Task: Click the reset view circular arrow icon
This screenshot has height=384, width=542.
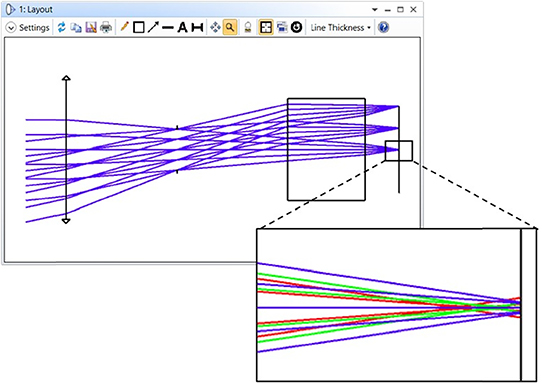Action: click(x=297, y=27)
